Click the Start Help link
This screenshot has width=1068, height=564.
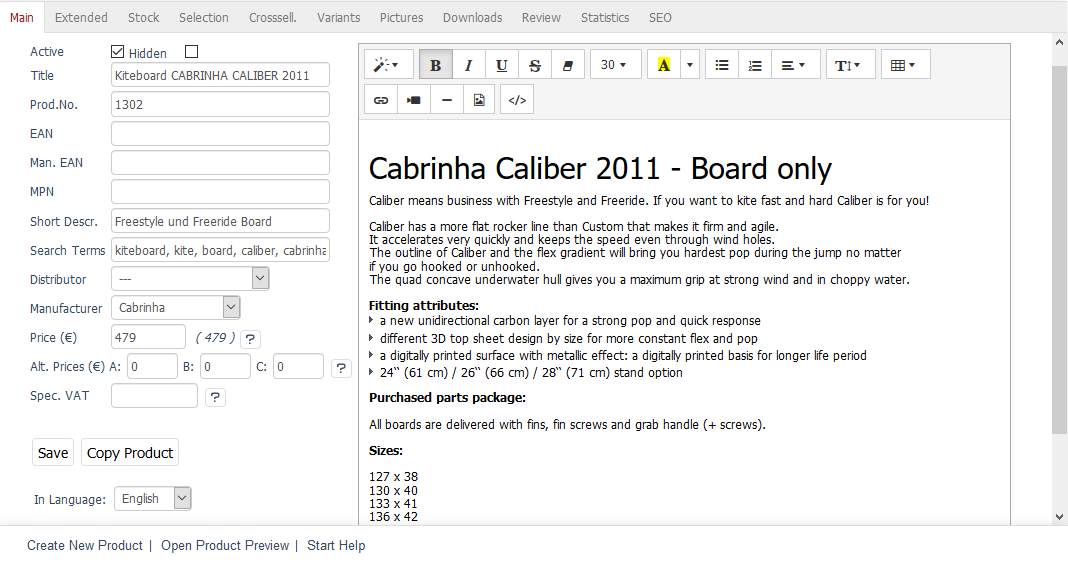pos(336,546)
